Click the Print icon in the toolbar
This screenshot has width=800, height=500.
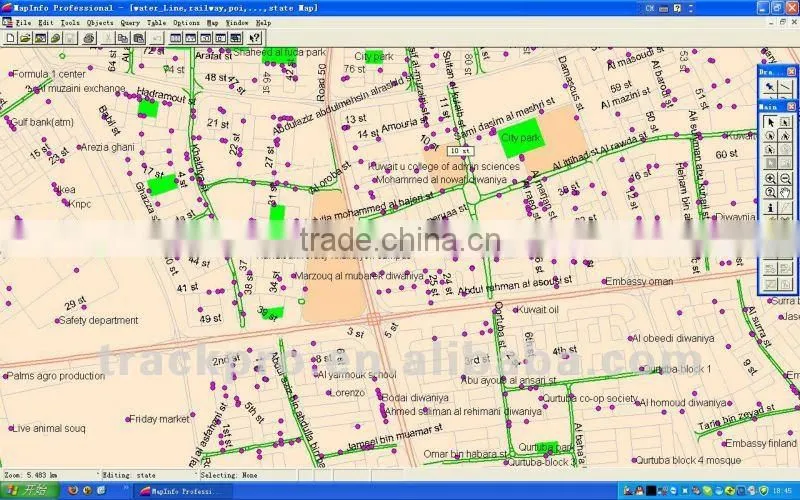click(x=89, y=38)
